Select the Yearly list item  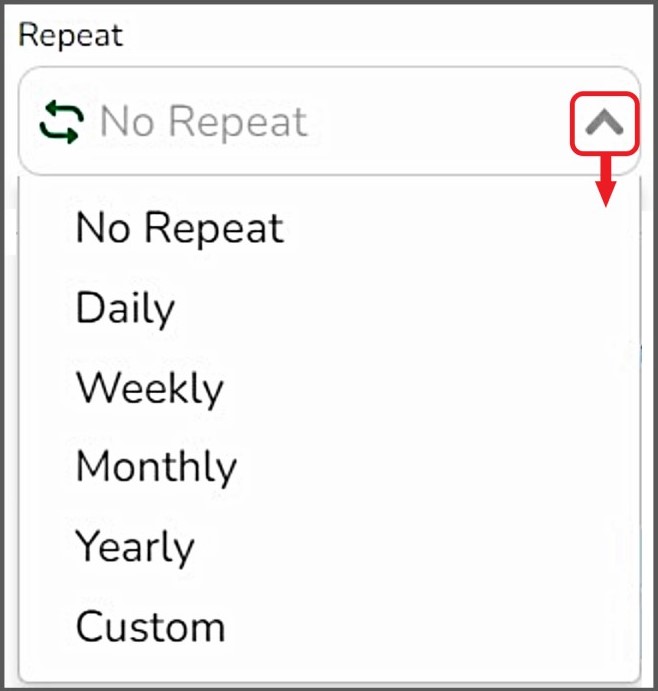(x=135, y=547)
